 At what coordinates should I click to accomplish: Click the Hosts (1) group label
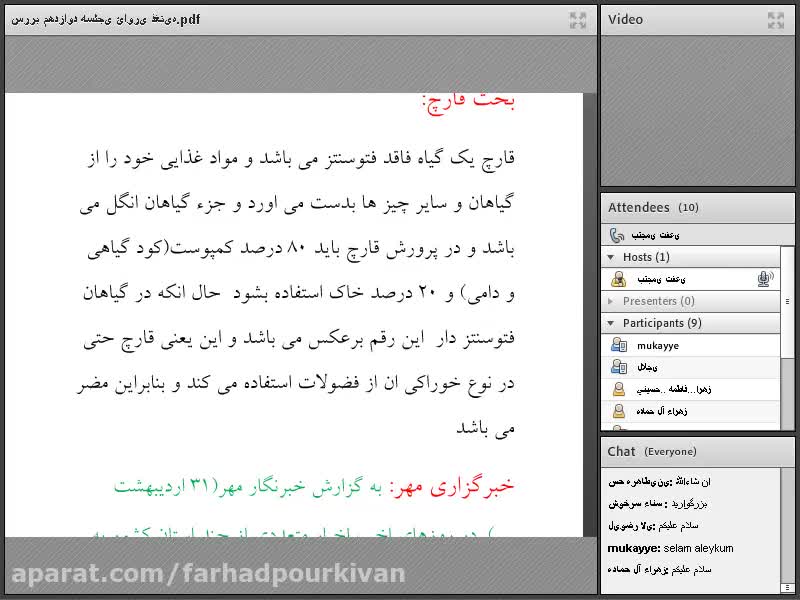(646, 257)
